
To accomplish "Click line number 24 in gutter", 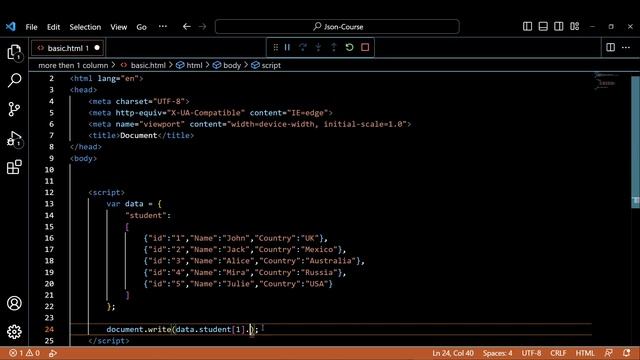I will click(49, 329).
